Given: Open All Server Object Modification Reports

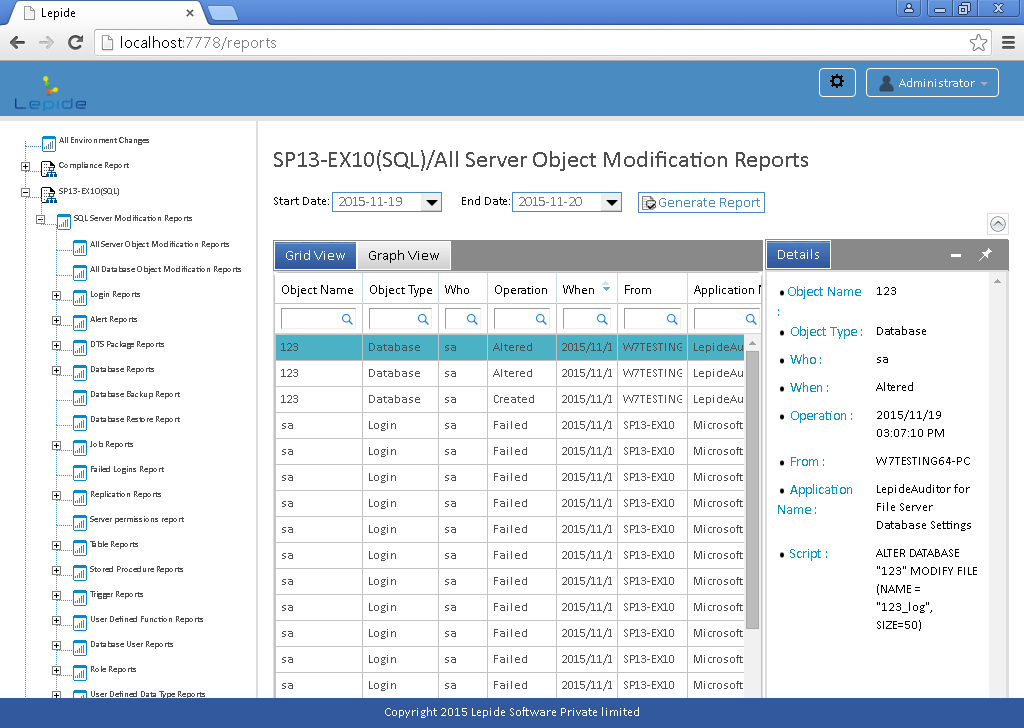Looking at the screenshot, I should tap(159, 244).
